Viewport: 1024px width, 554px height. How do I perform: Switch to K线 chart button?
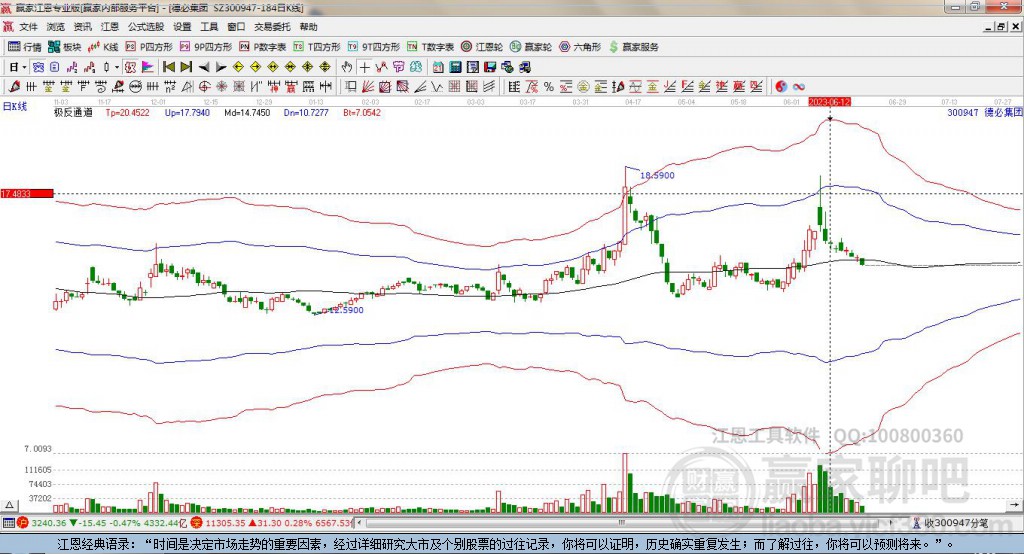103,47
